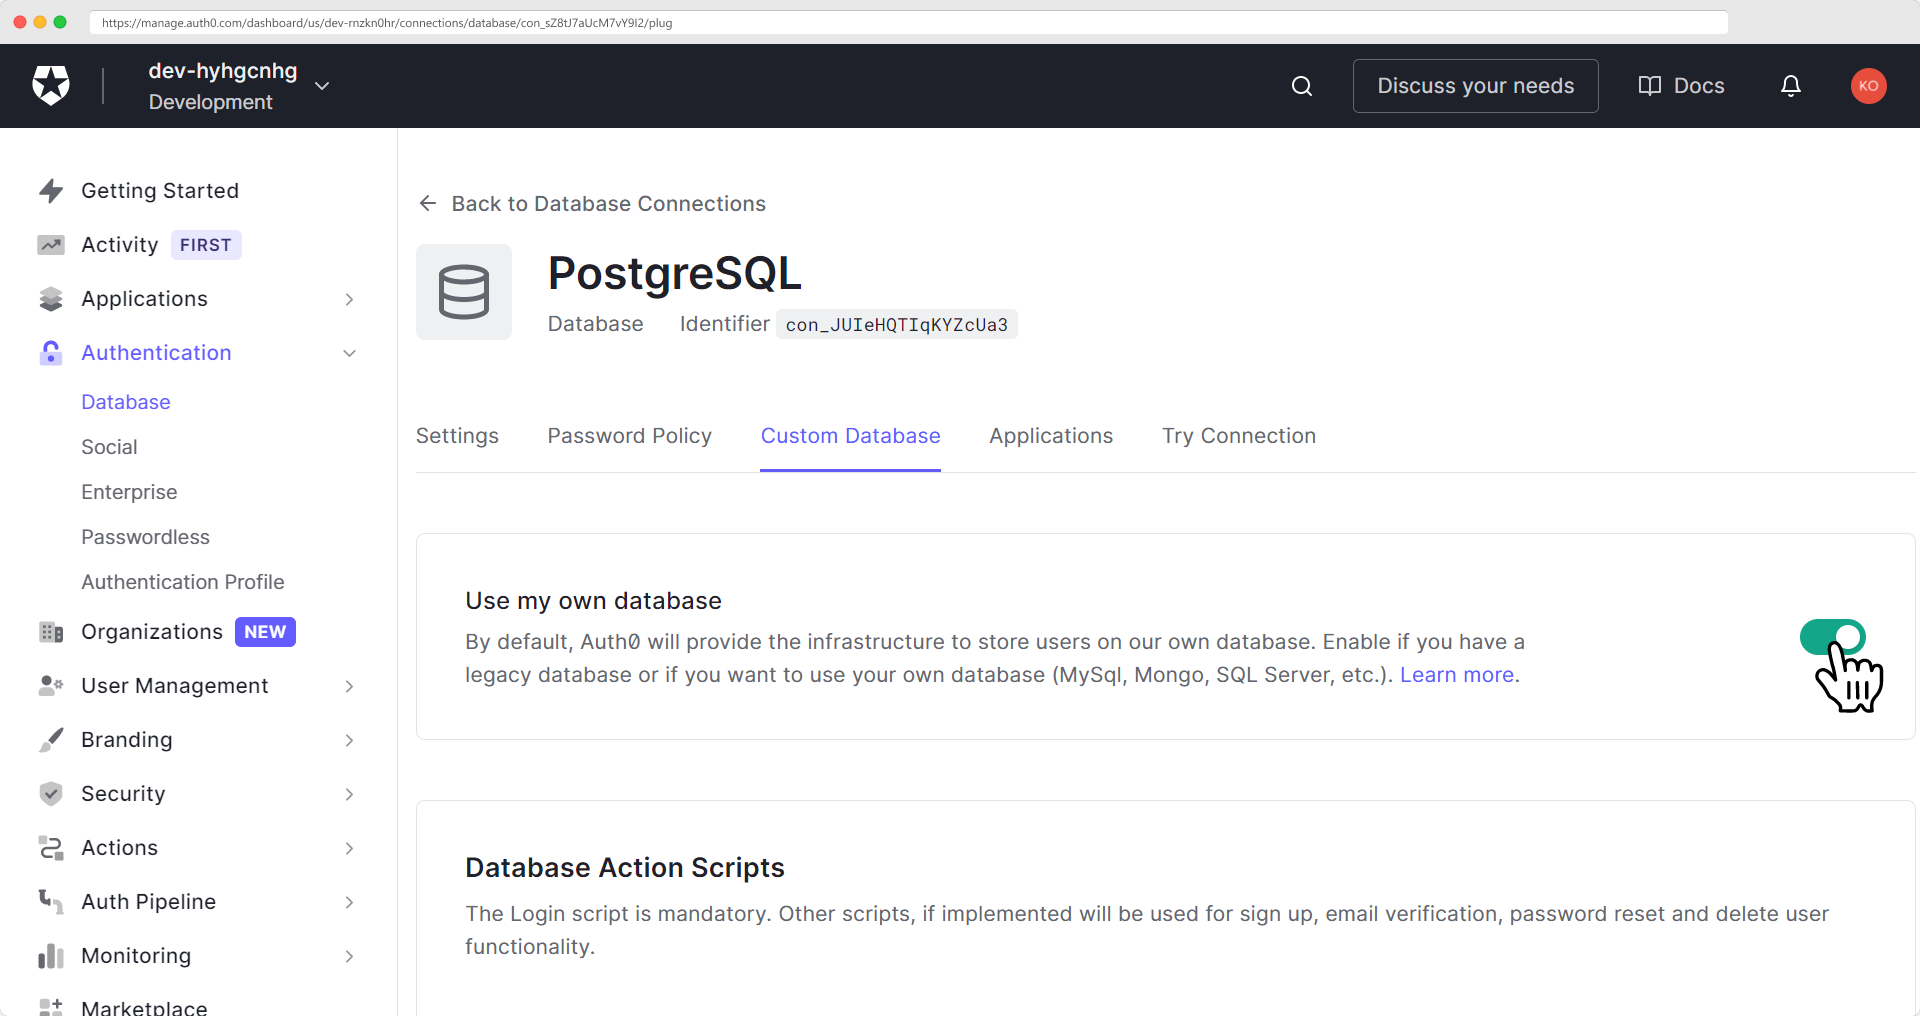1920x1016 pixels.
Task: Click the Auth Pipeline icon
Action: (x=51, y=902)
